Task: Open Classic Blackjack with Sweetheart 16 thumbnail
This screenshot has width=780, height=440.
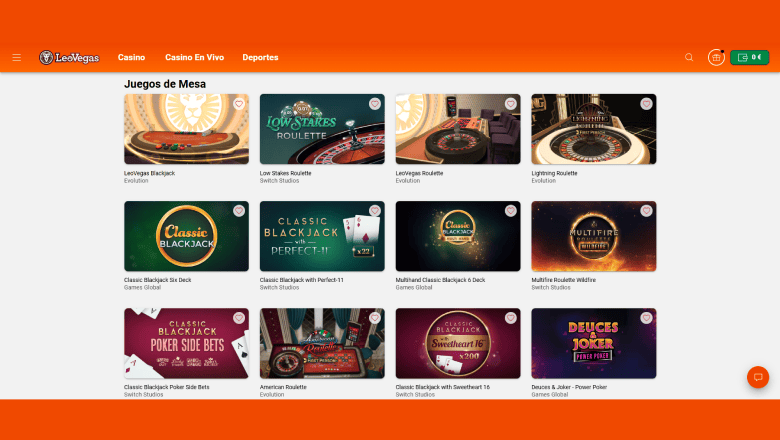Action: (458, 343)
